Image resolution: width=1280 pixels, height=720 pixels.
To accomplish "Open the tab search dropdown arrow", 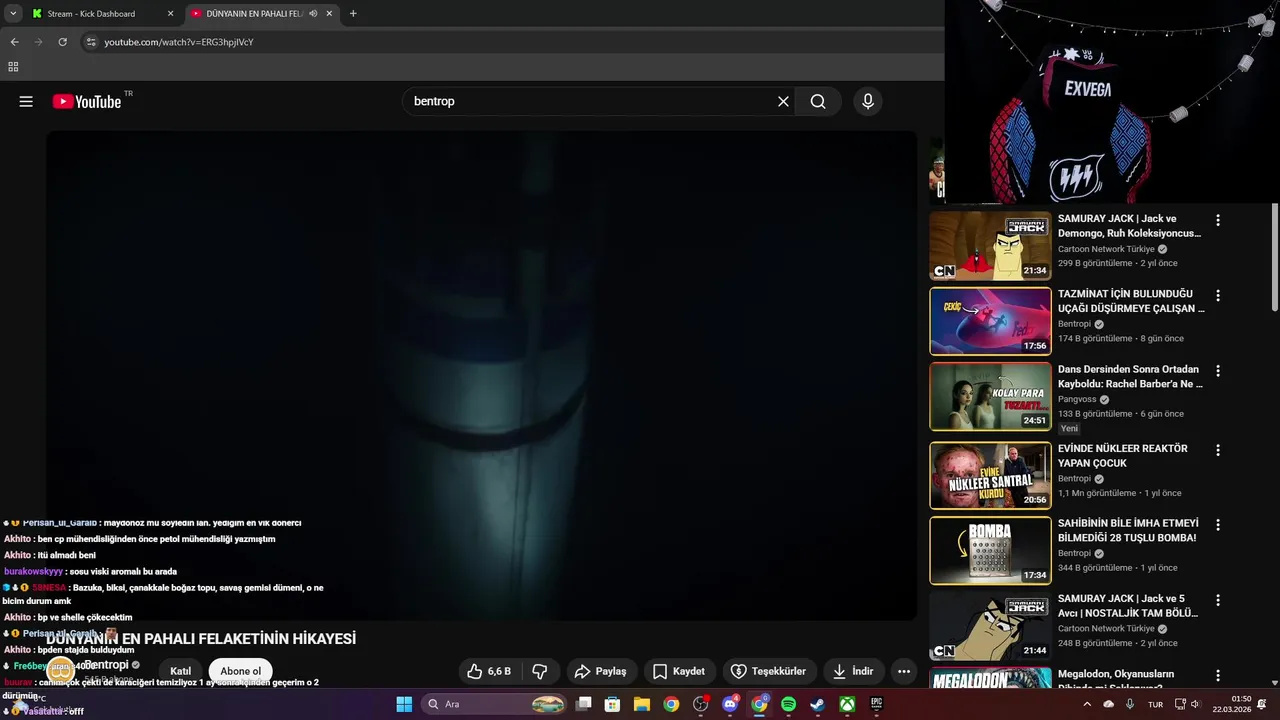I will tap(13, 14).
